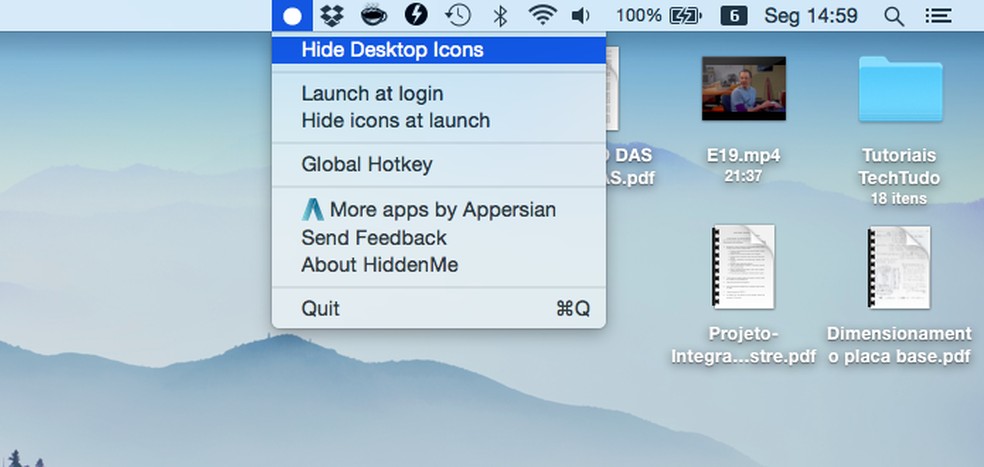The height and width of the screenshot is (467, 984).
Task: Open Spotlight search magnifier
Action: tap(894, 16)
